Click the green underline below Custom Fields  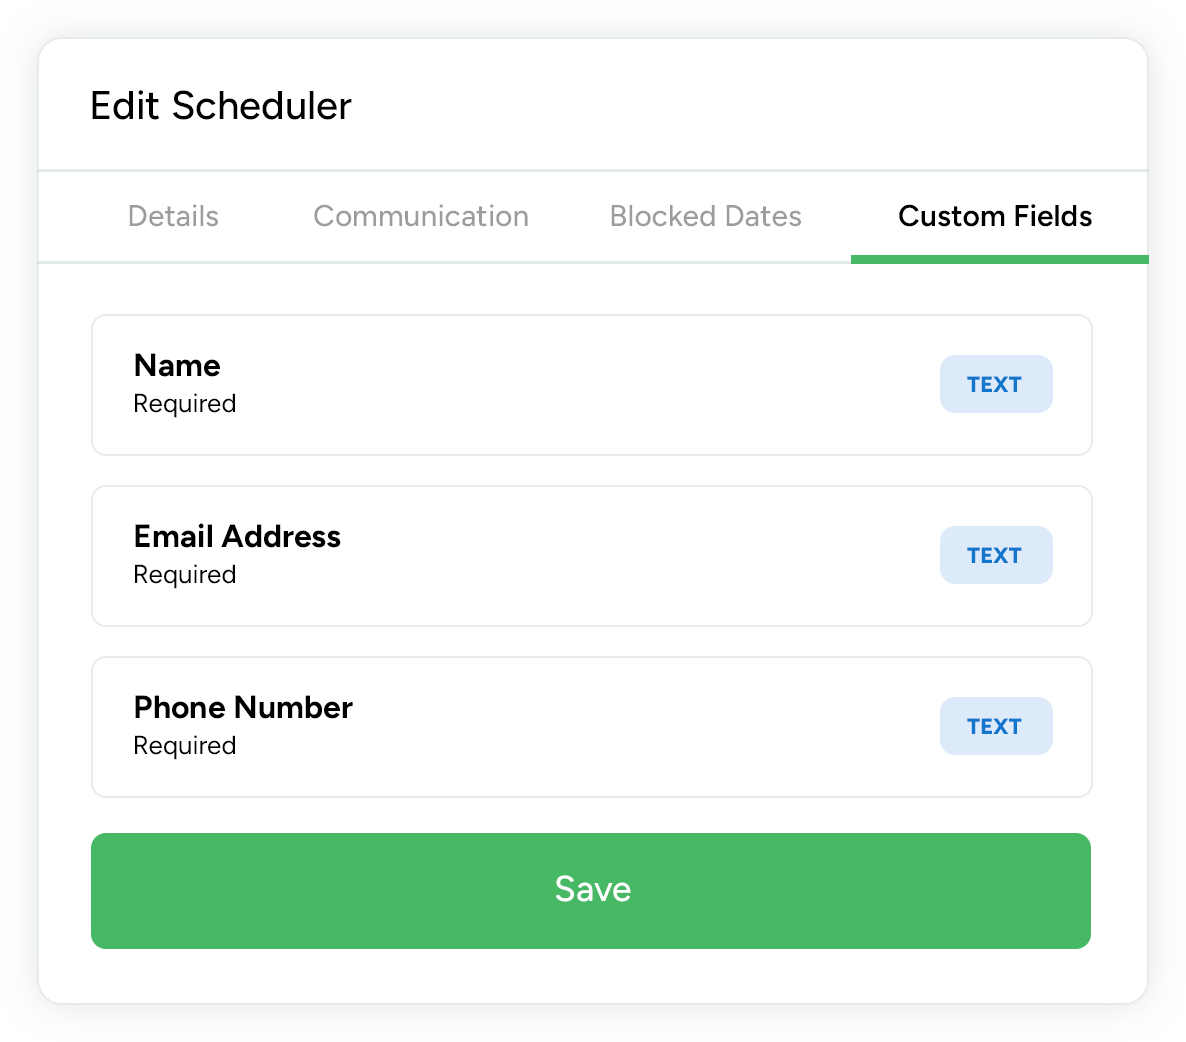pos(999,260)
